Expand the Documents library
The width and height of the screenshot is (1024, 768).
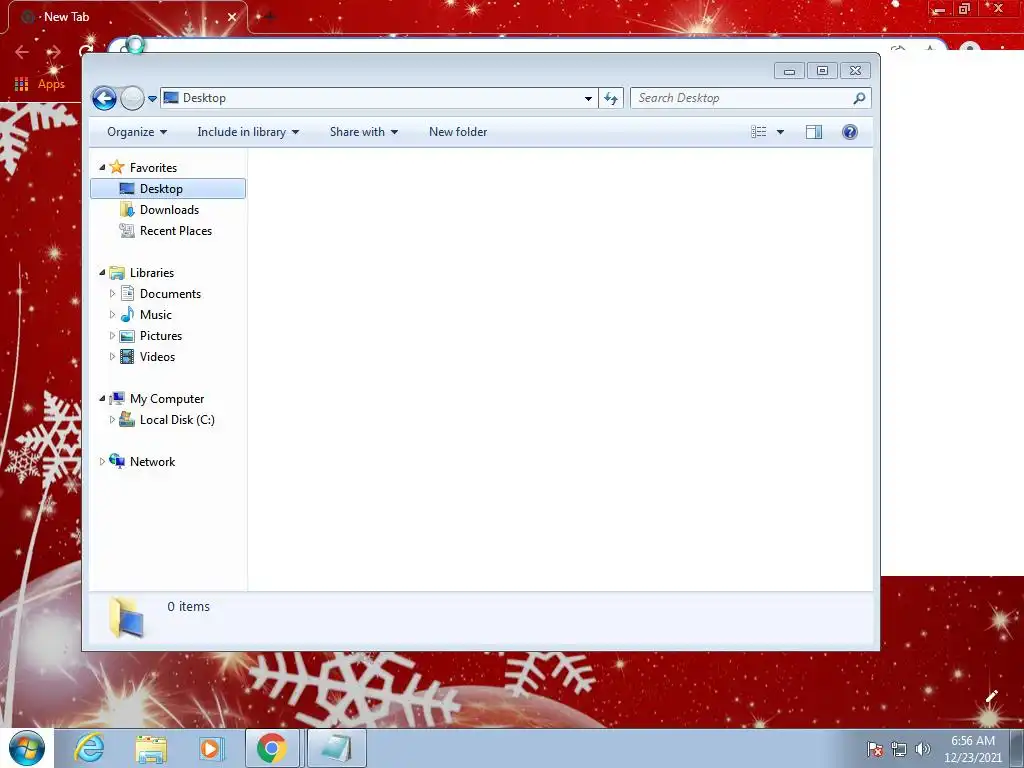[x=112, y=294]
